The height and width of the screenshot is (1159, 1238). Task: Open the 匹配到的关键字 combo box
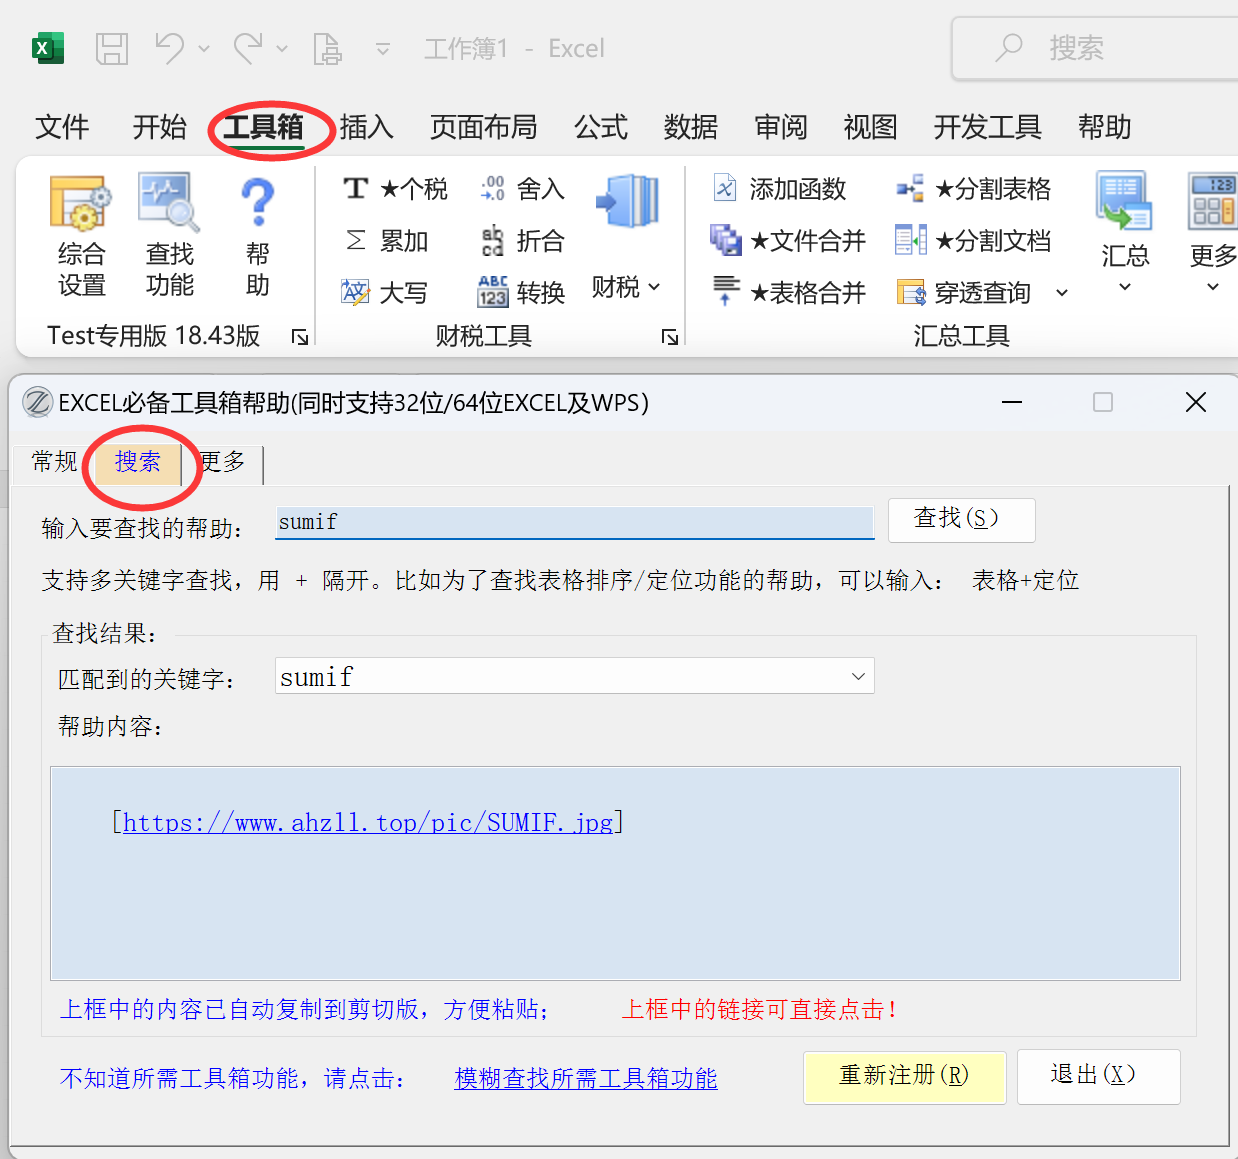tap(857, 676)
